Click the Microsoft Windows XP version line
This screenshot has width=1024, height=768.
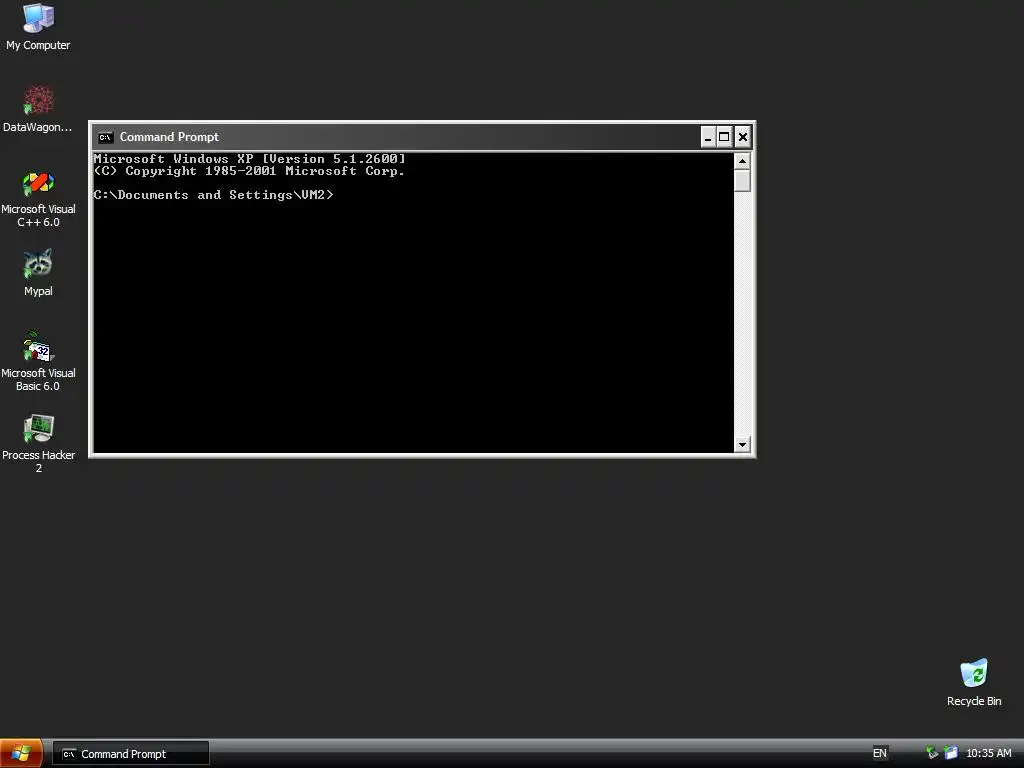click(x=249, y=159)
